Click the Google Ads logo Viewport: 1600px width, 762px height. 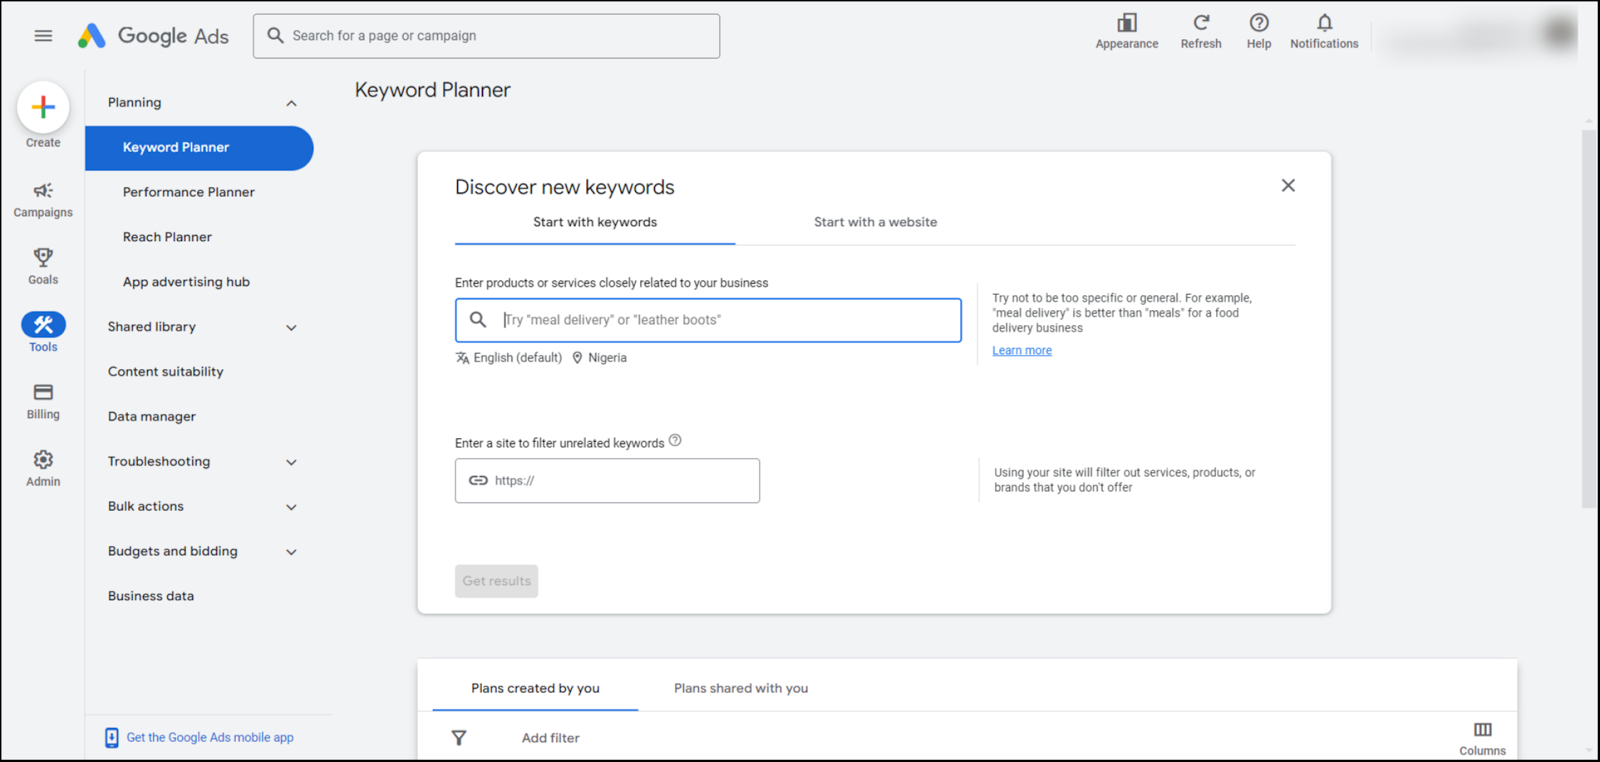pyautogui.click(x=153, y=36)
